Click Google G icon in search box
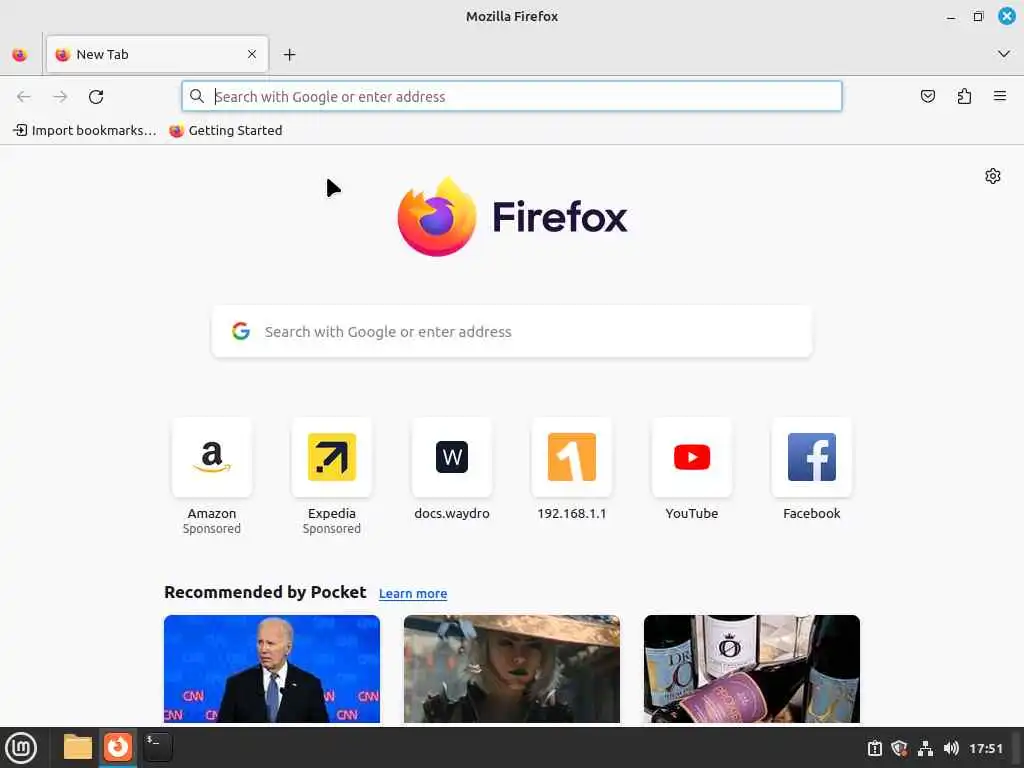 click(x=241, y=331)
